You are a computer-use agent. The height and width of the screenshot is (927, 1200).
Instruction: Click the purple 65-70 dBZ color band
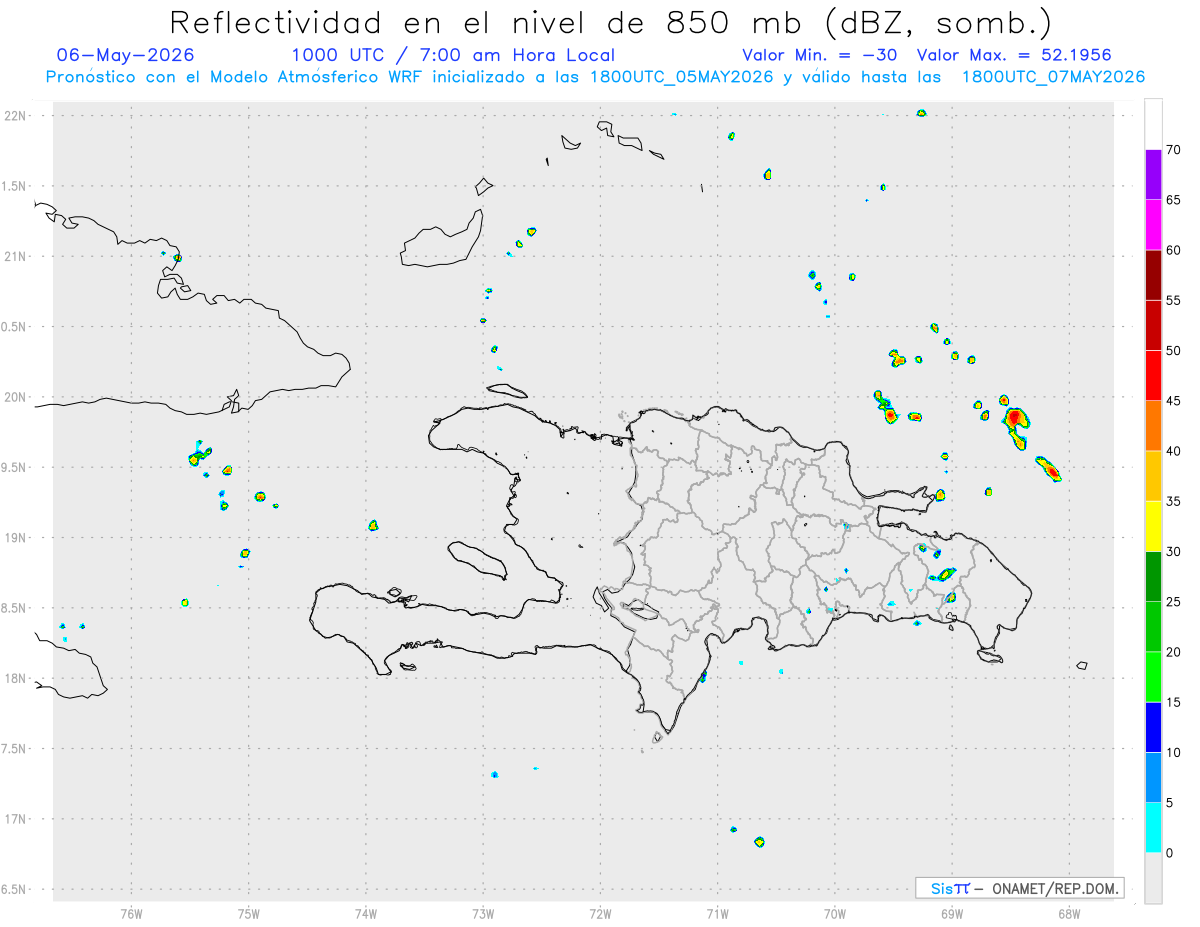coord(1153,175)
